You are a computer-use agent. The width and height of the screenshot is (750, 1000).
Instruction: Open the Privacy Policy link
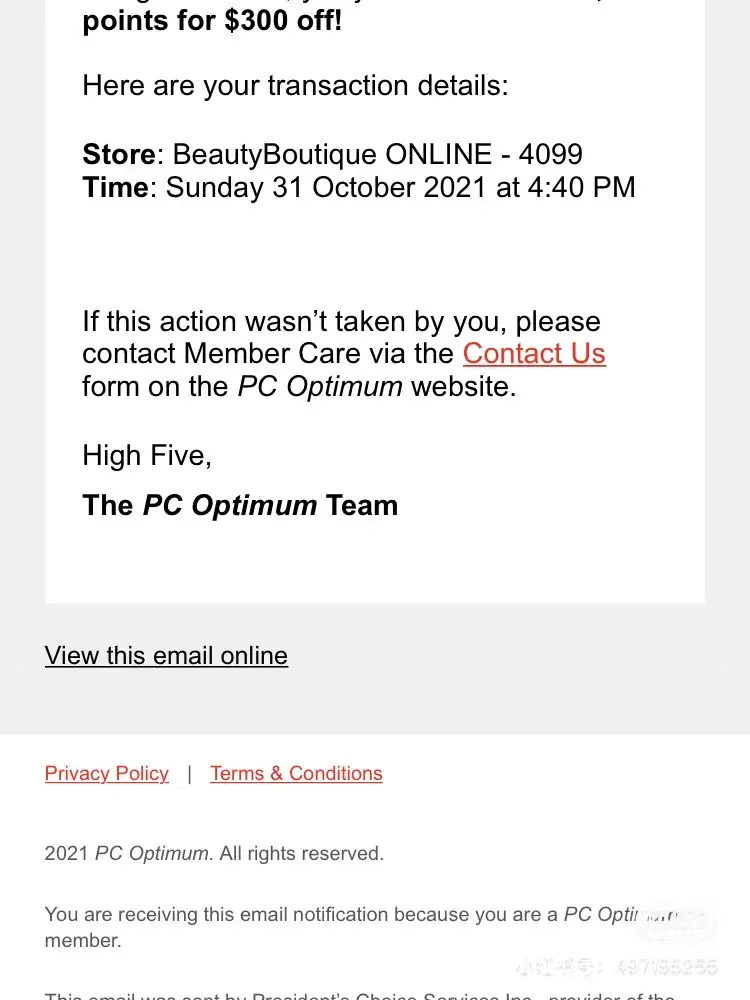point(107,774)
